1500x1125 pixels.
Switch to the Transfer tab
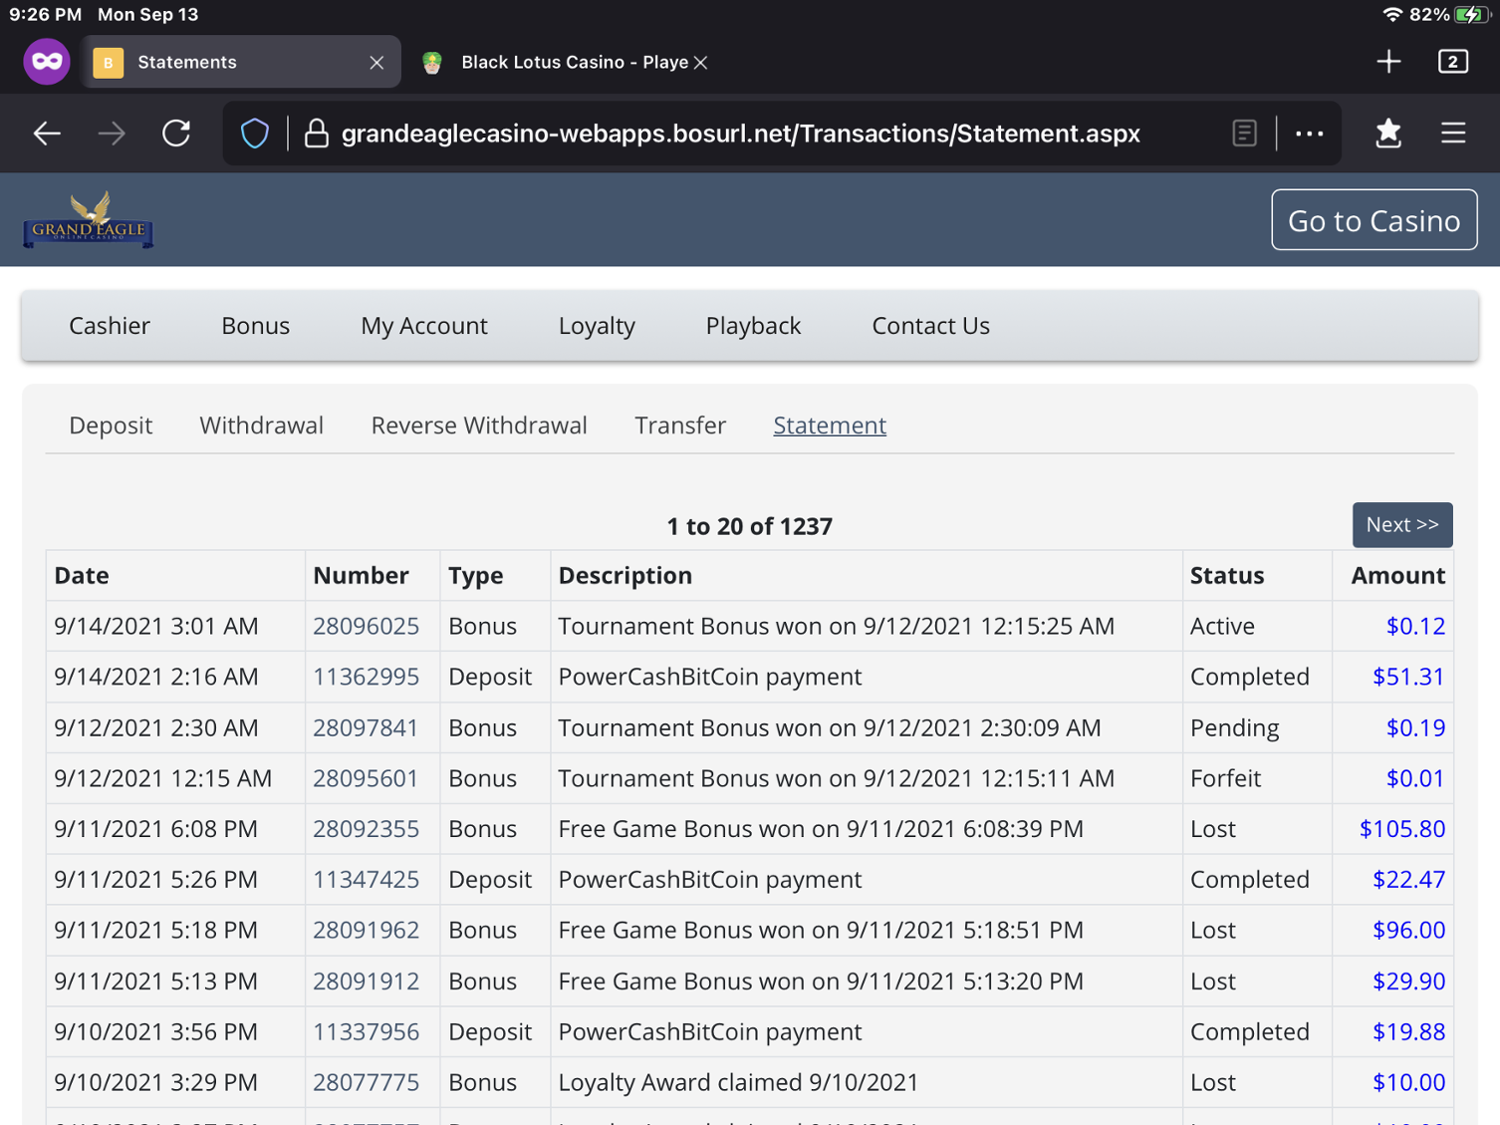point(680,425)
